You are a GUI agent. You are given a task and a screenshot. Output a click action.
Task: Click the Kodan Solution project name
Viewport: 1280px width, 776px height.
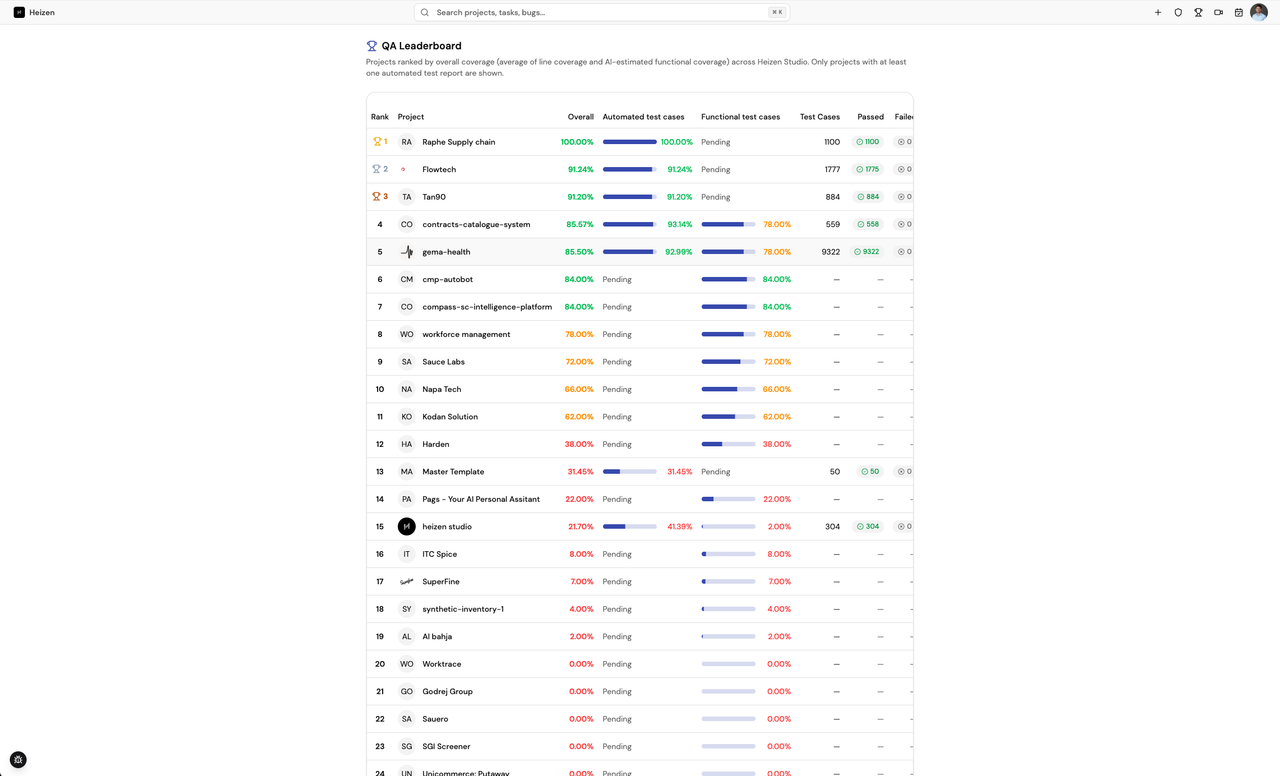click(450, 417)
